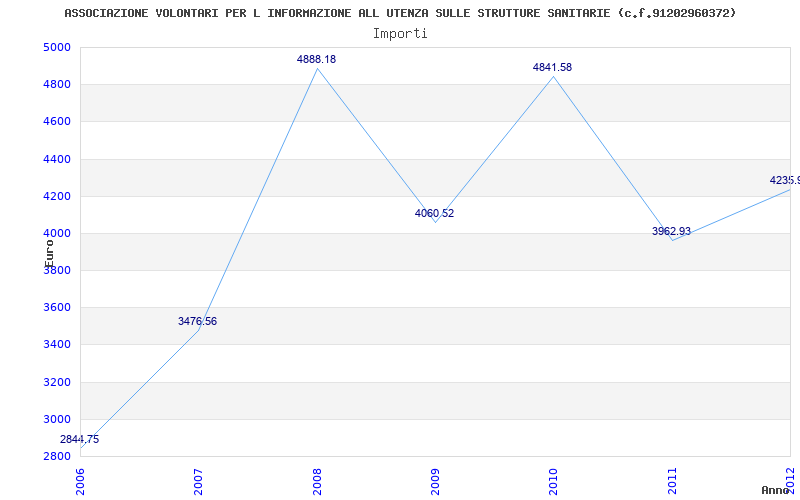Click the Anno axis label
The image size is (800, 500).
pyautogui.click(x=774, y=490)
